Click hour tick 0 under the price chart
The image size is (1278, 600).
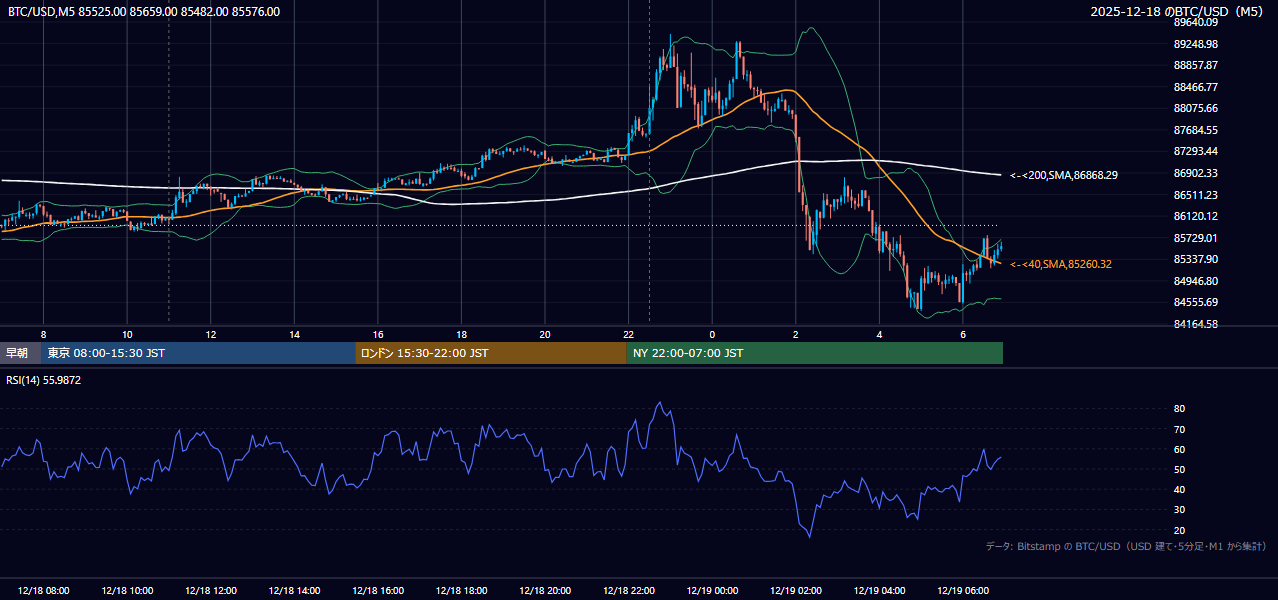tap(712, 334)
